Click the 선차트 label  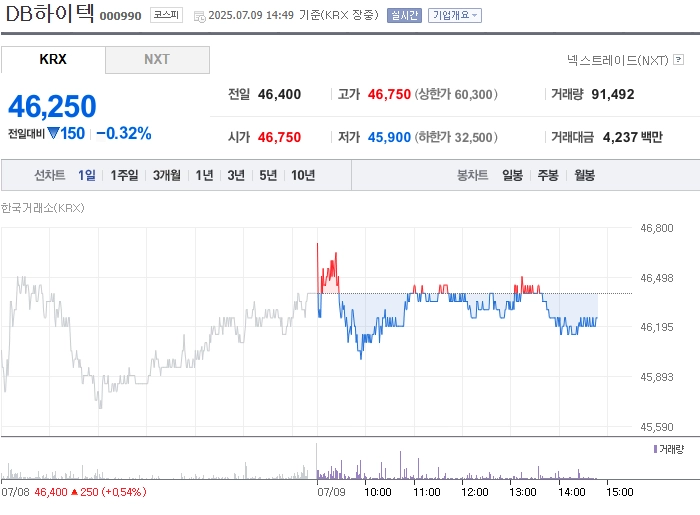(50, 175)
